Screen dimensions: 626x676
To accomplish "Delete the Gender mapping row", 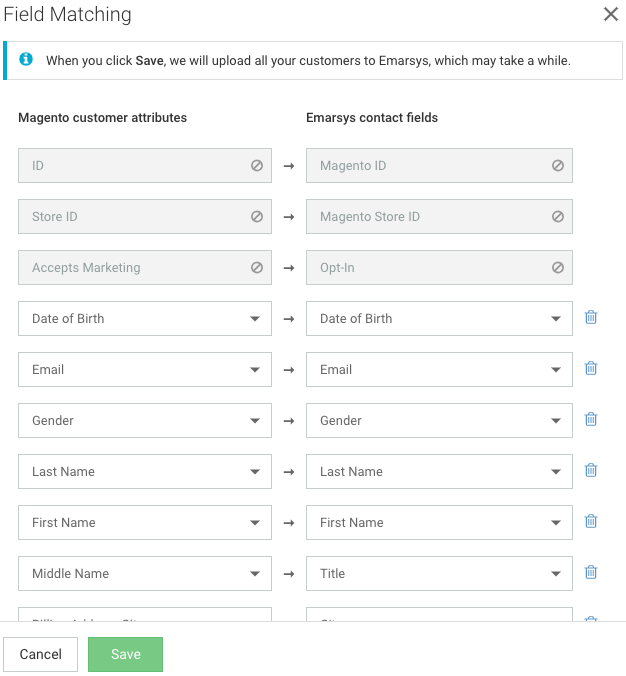I will [x=591, y=419].
